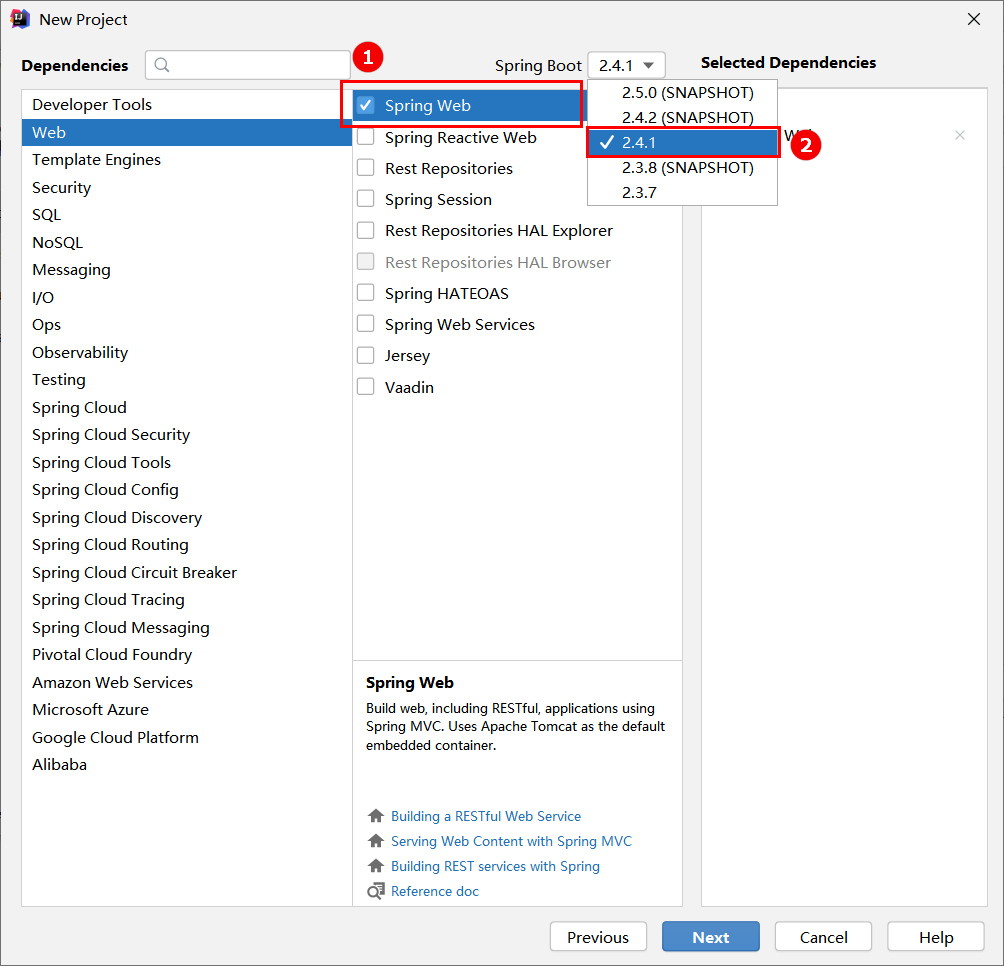Image resolution: width=1004 pixels, height=966 pixels.
Task: Select the Microsoft Azure category
Action: coord(186,710)
